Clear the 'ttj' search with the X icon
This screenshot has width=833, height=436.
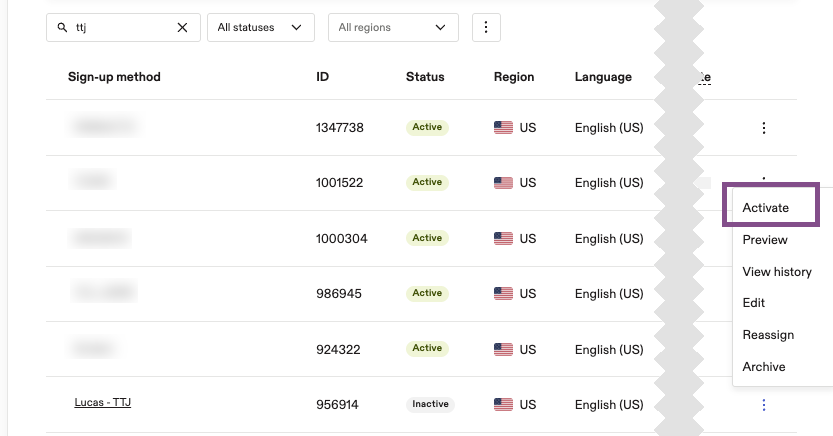[x=182, y=28]
